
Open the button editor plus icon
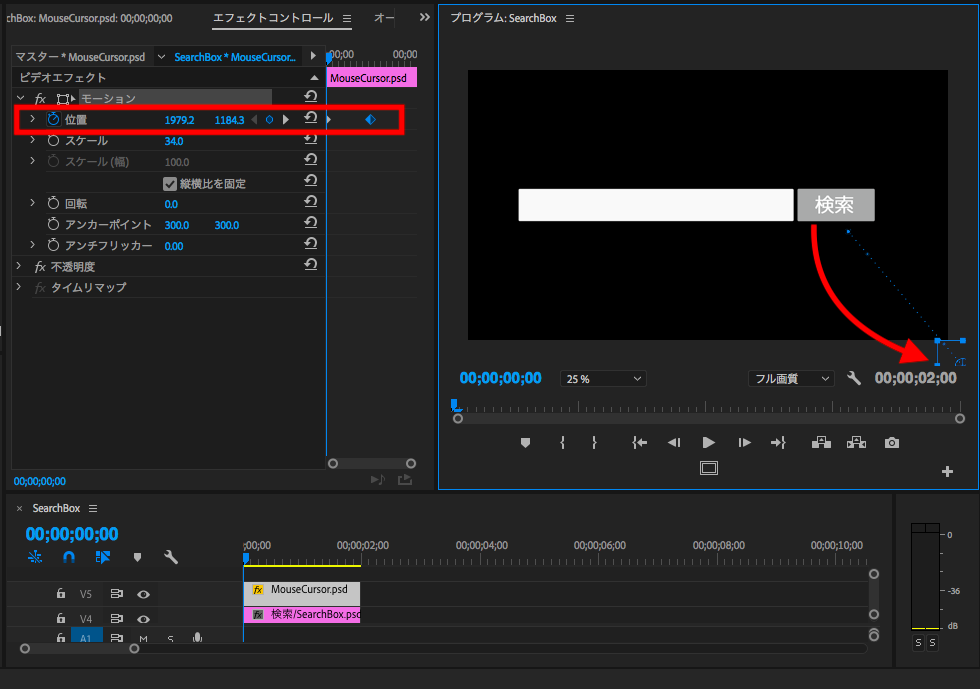(x=947, y=472)
